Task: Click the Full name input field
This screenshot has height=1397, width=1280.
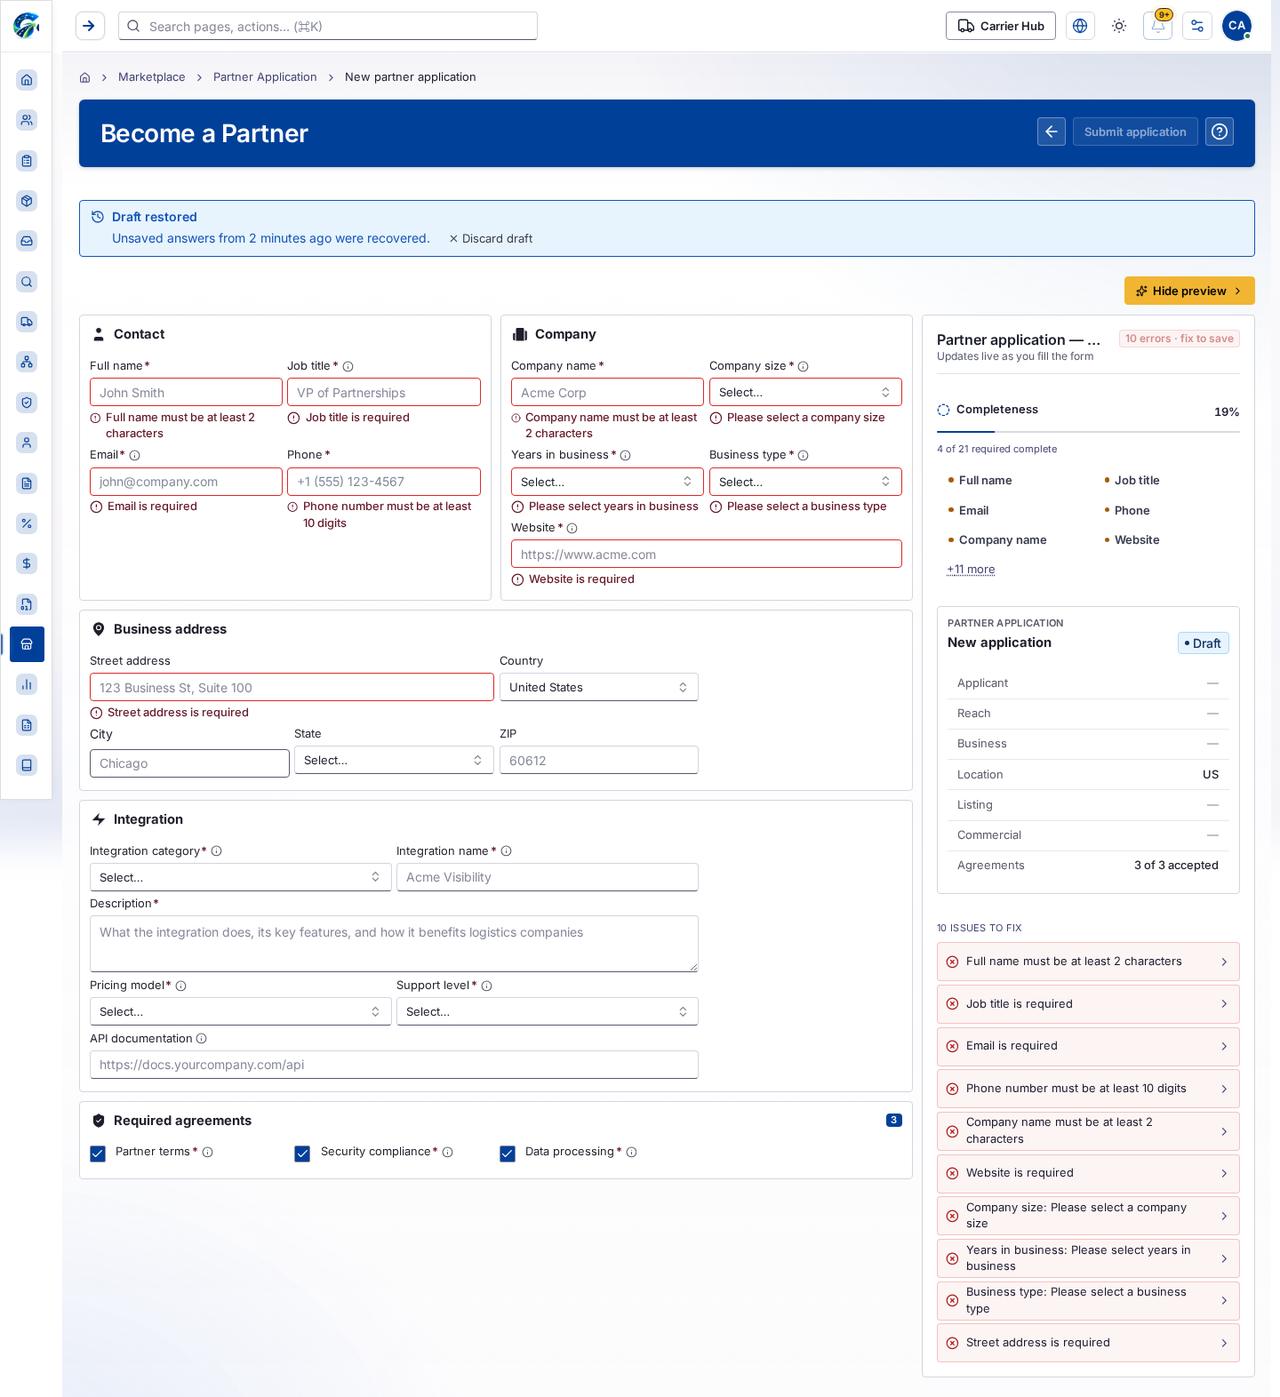Action: point(186,392)
